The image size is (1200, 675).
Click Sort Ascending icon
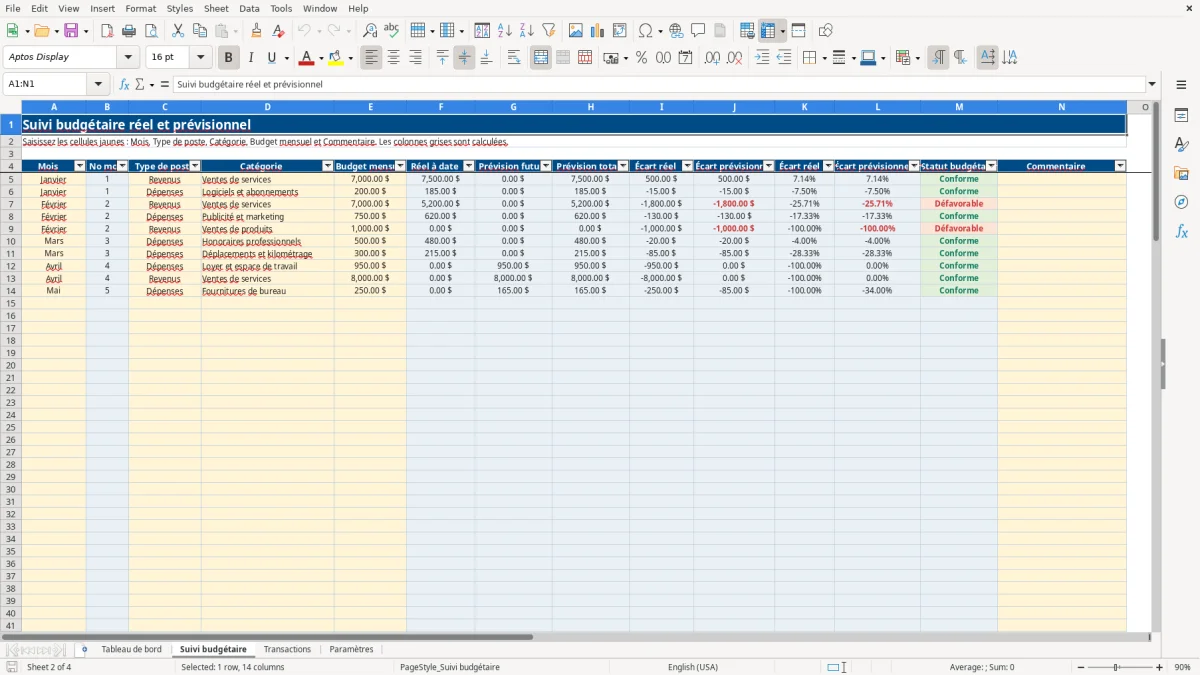click(504, 31)
